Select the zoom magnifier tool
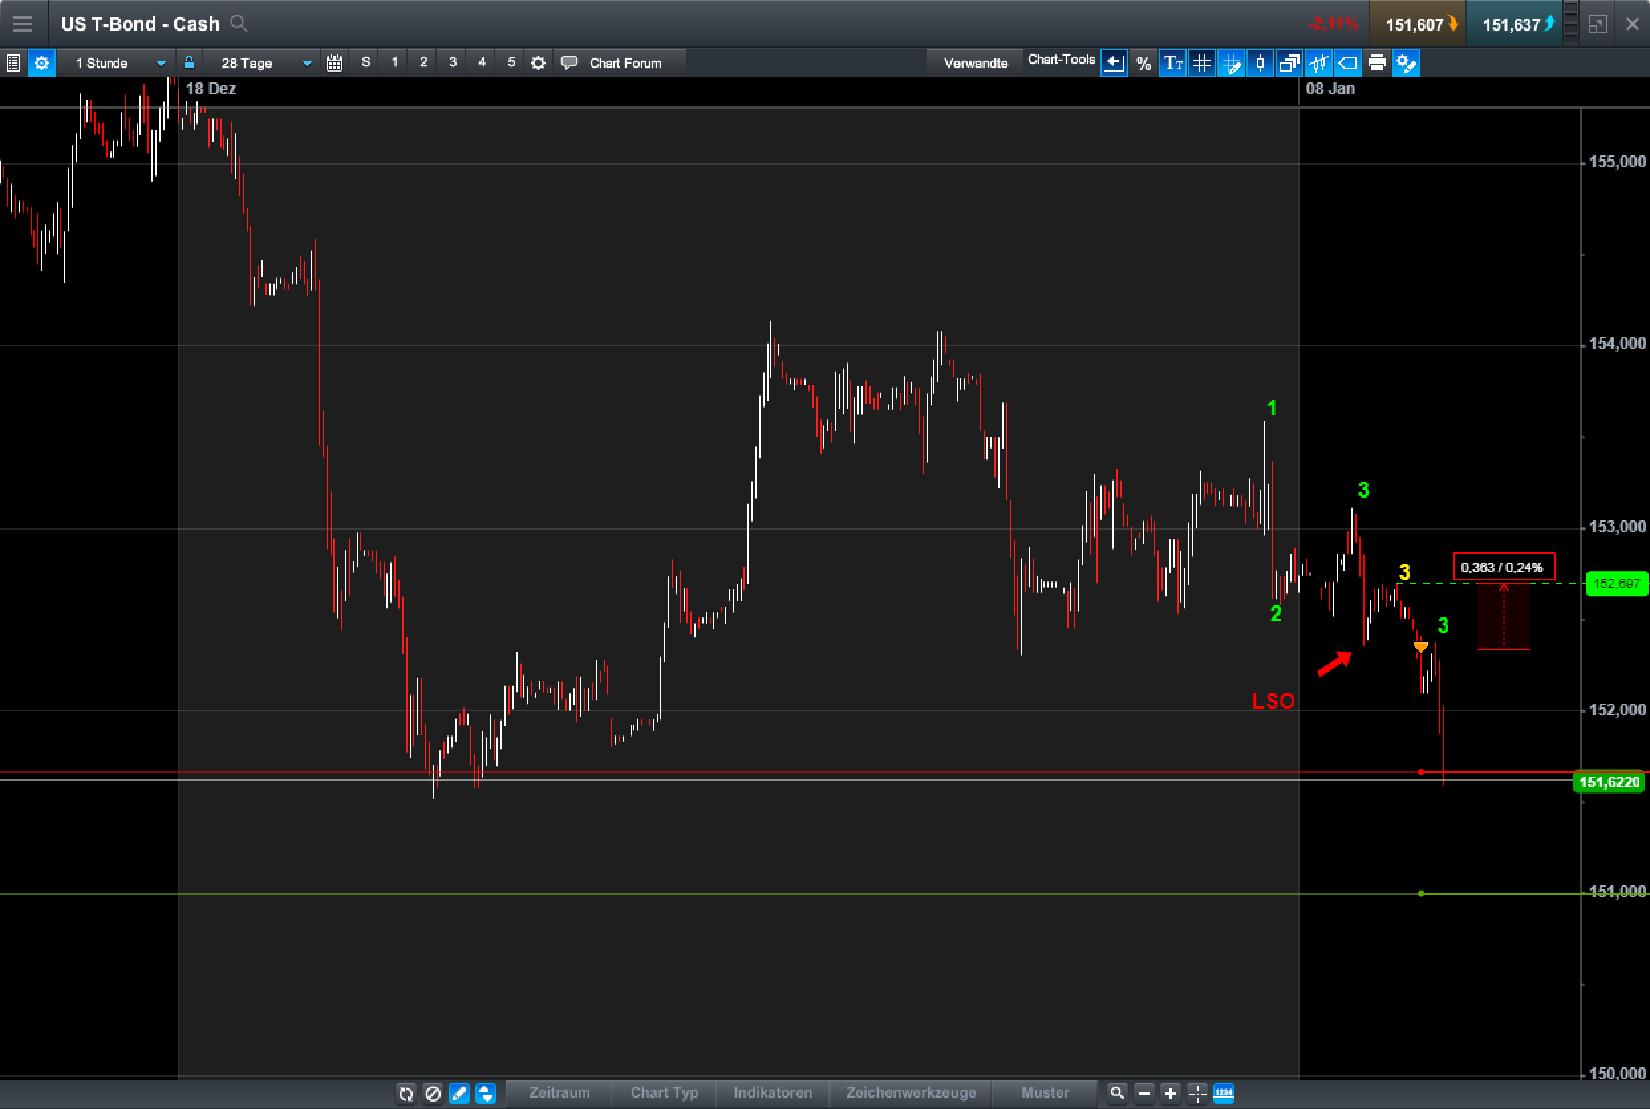This screenshot has height=1109, width=1650. [x=1117, y=1093]
